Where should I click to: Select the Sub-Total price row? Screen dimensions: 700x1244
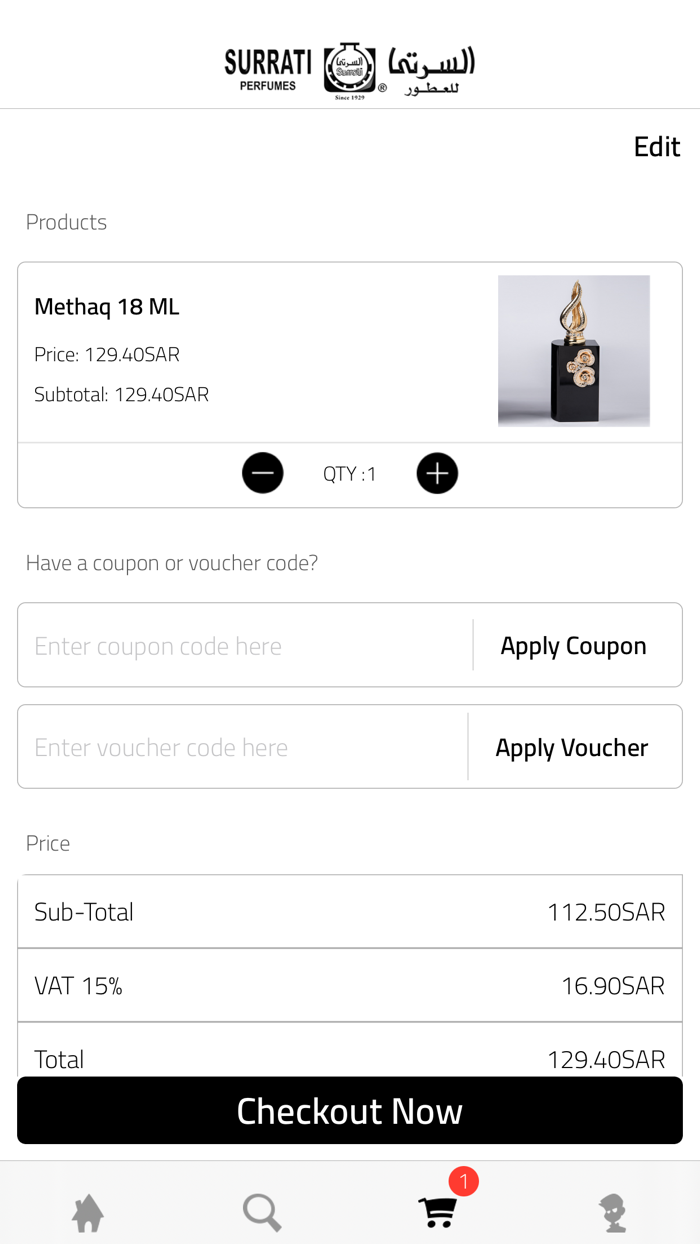[x=350, y=912]
